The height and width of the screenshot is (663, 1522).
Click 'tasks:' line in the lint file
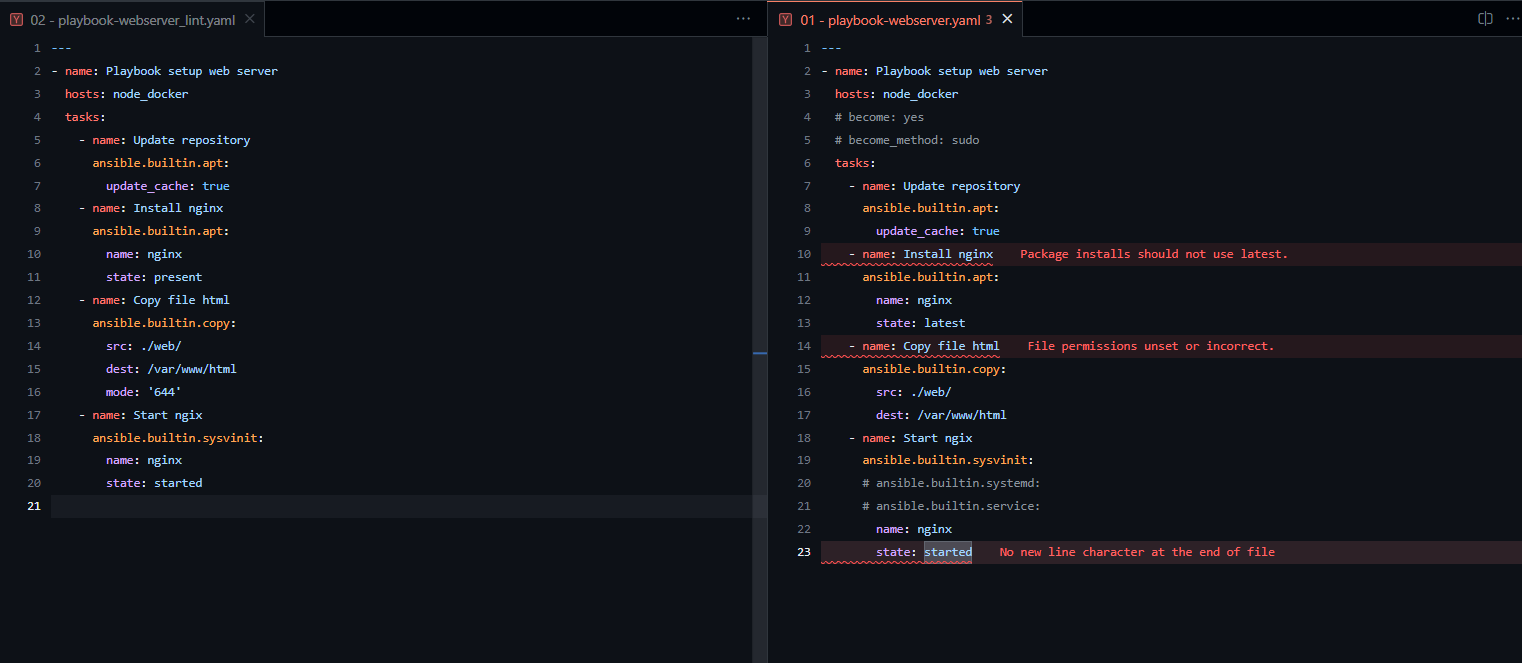click(x=85, y=117)
